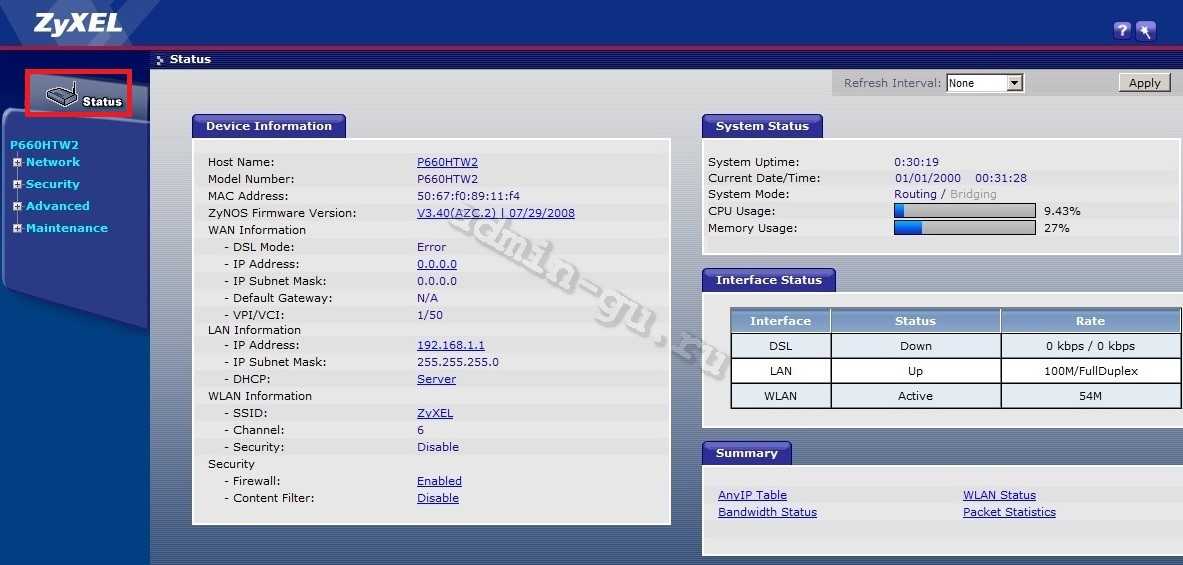Click the ZyXEL logo
The height and width of the screenshot is (565, 1183).
coord(78,23)
